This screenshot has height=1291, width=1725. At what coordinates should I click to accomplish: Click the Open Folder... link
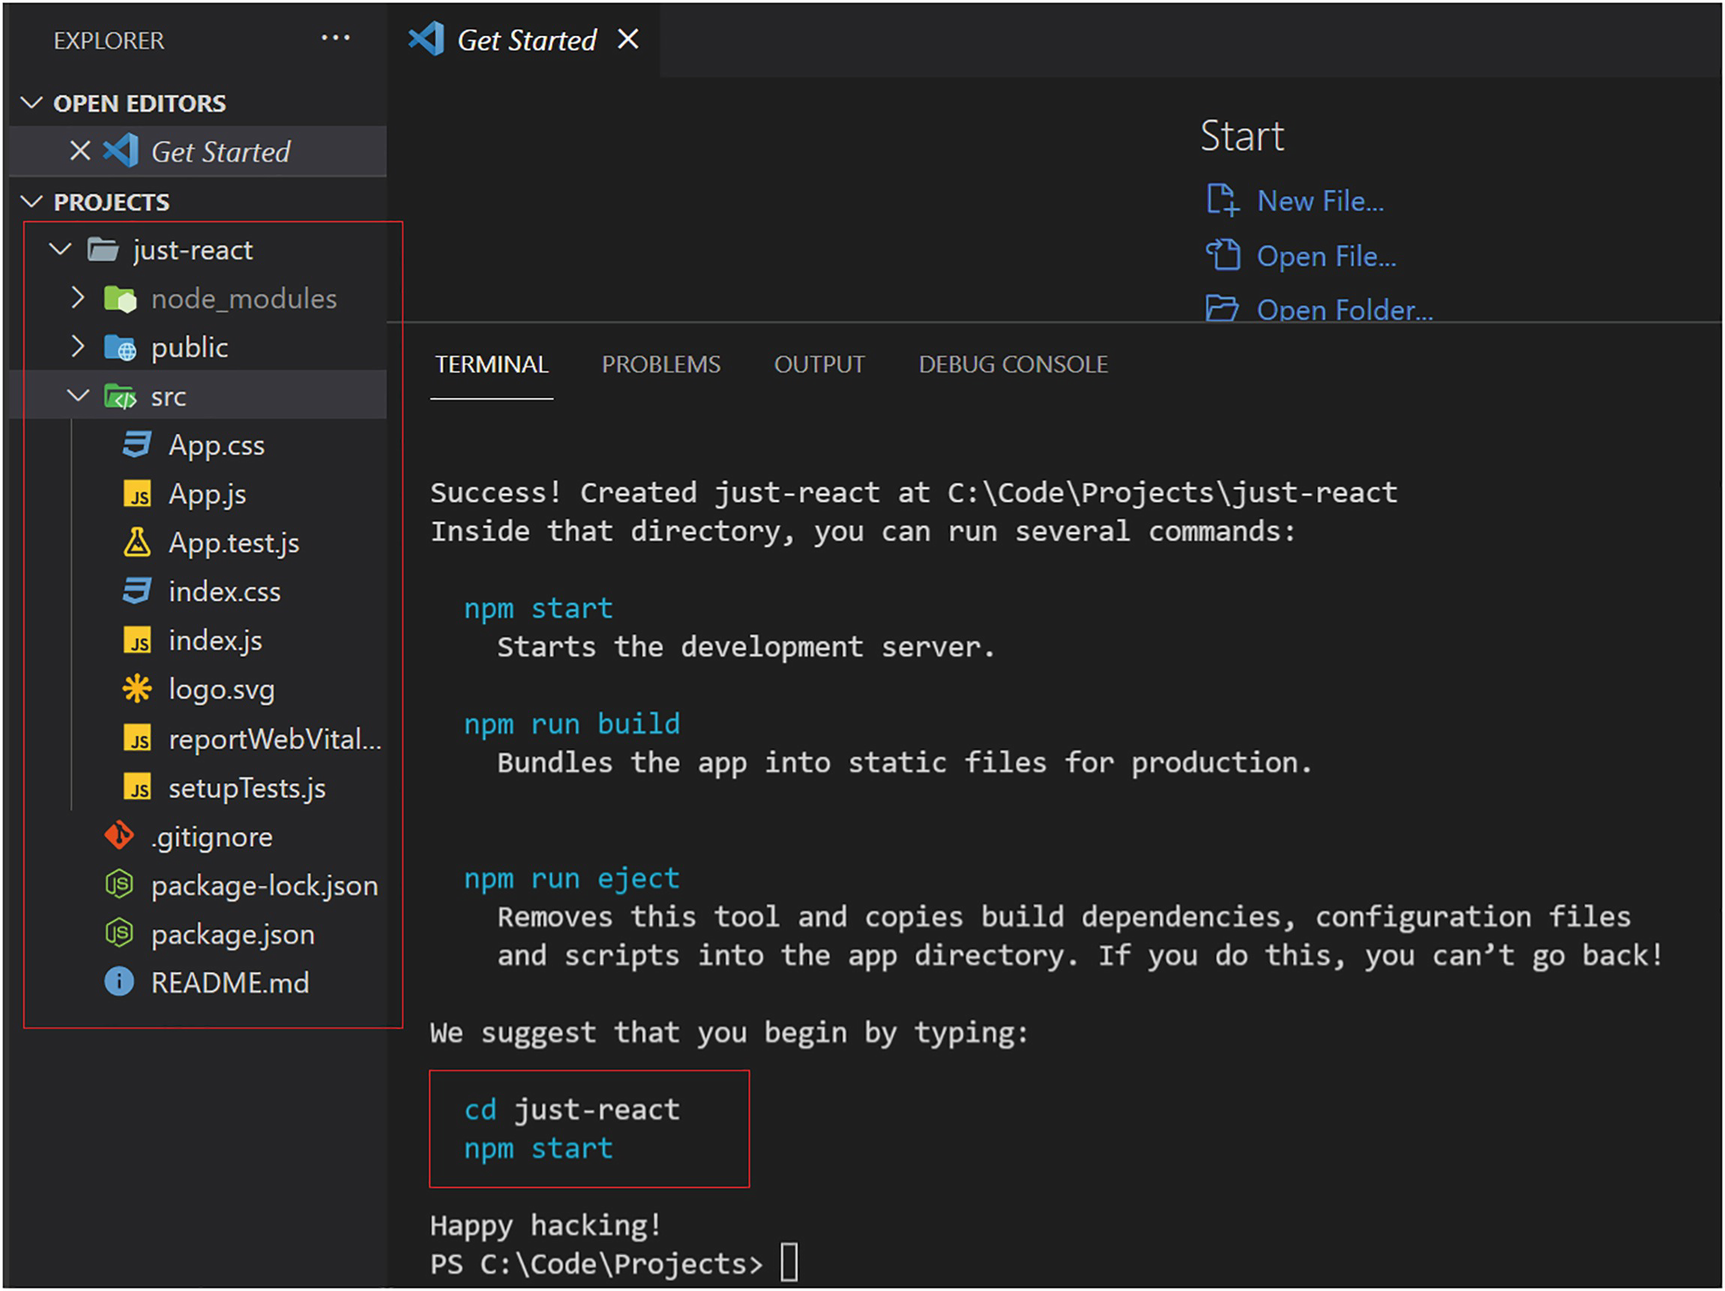(1344, 310)
